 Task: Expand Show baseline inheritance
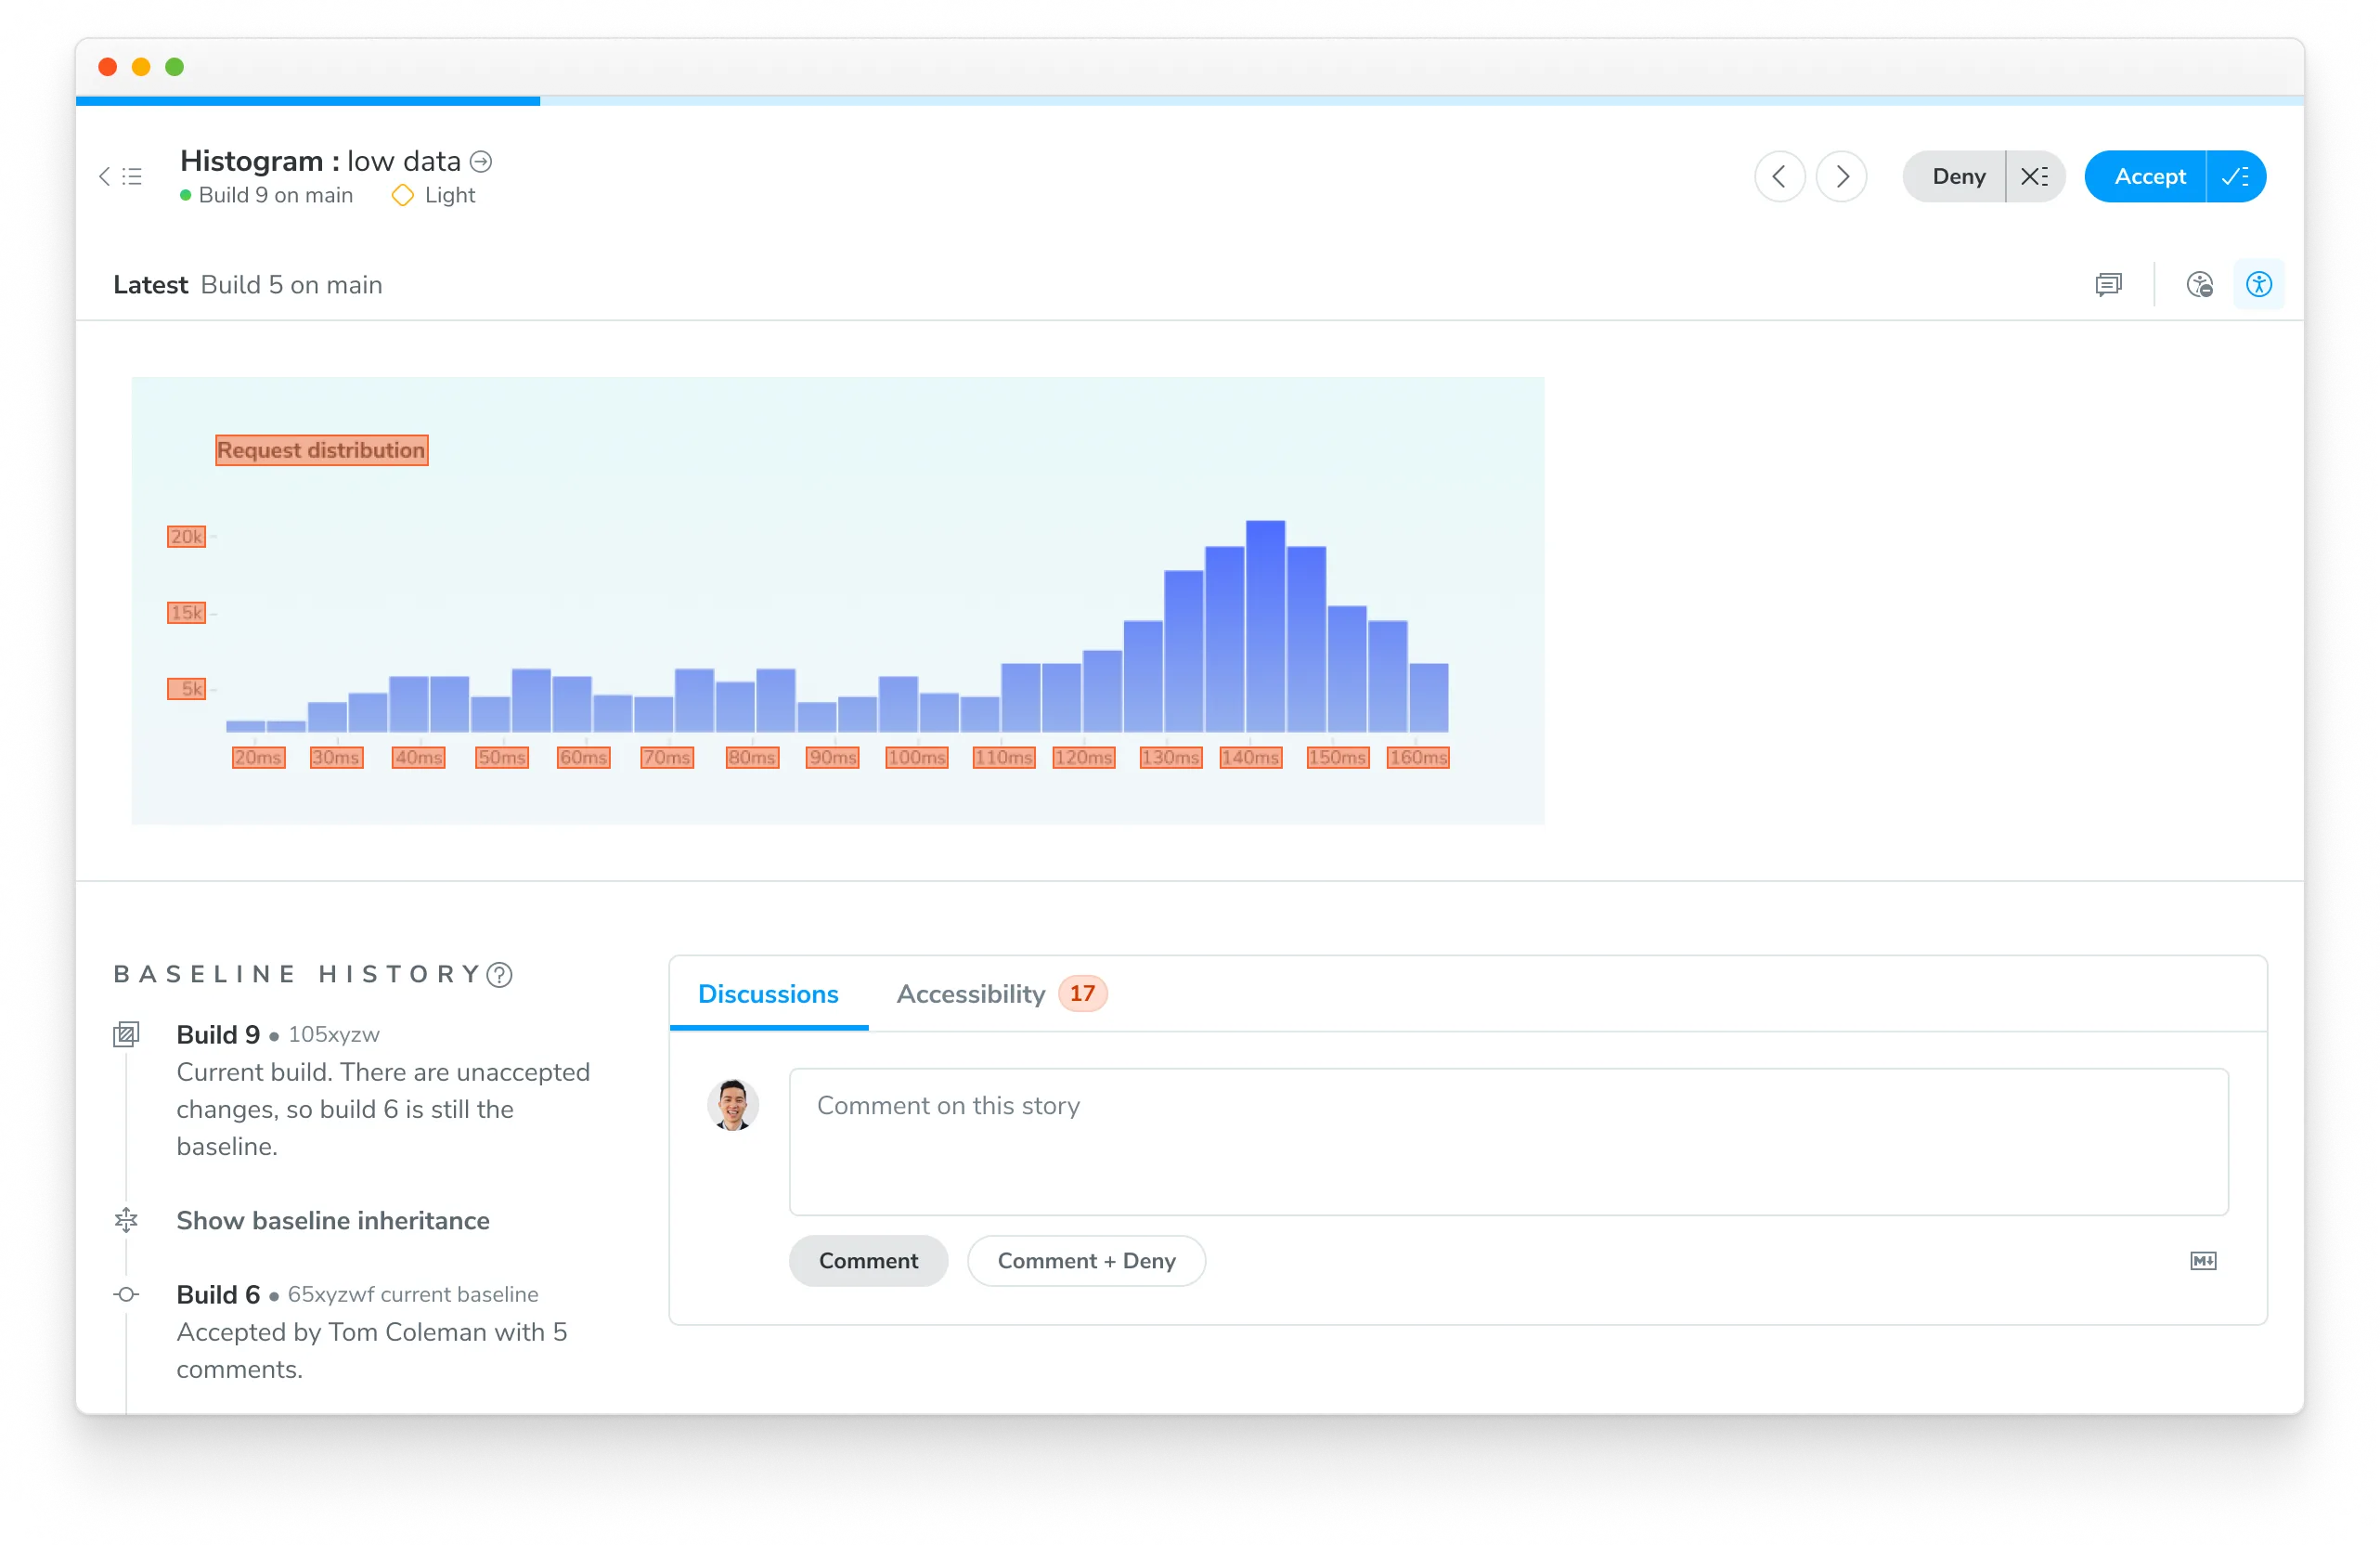click(332, 1221)
